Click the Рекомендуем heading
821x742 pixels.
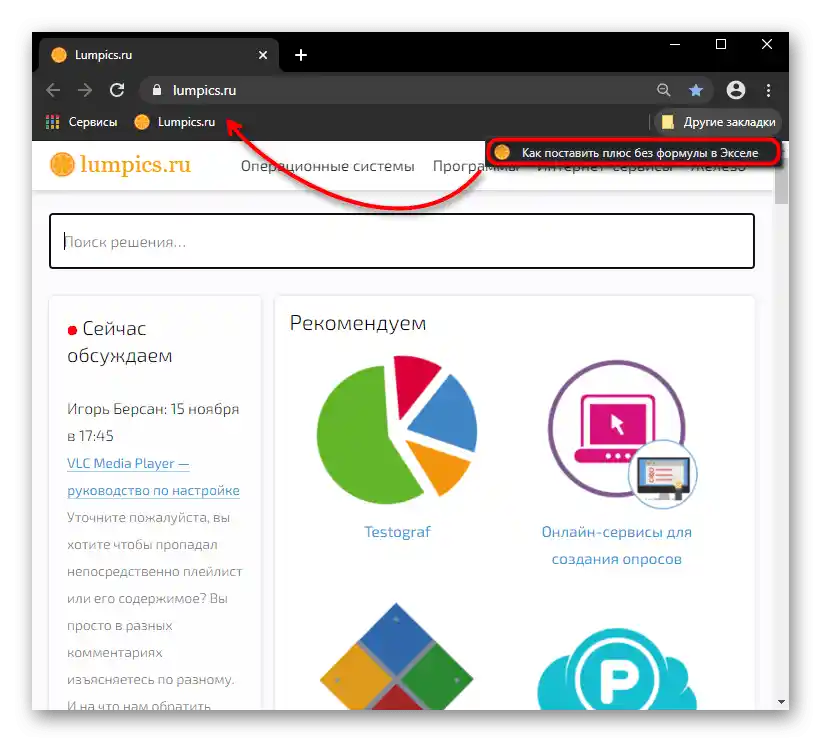coord(358,323)
